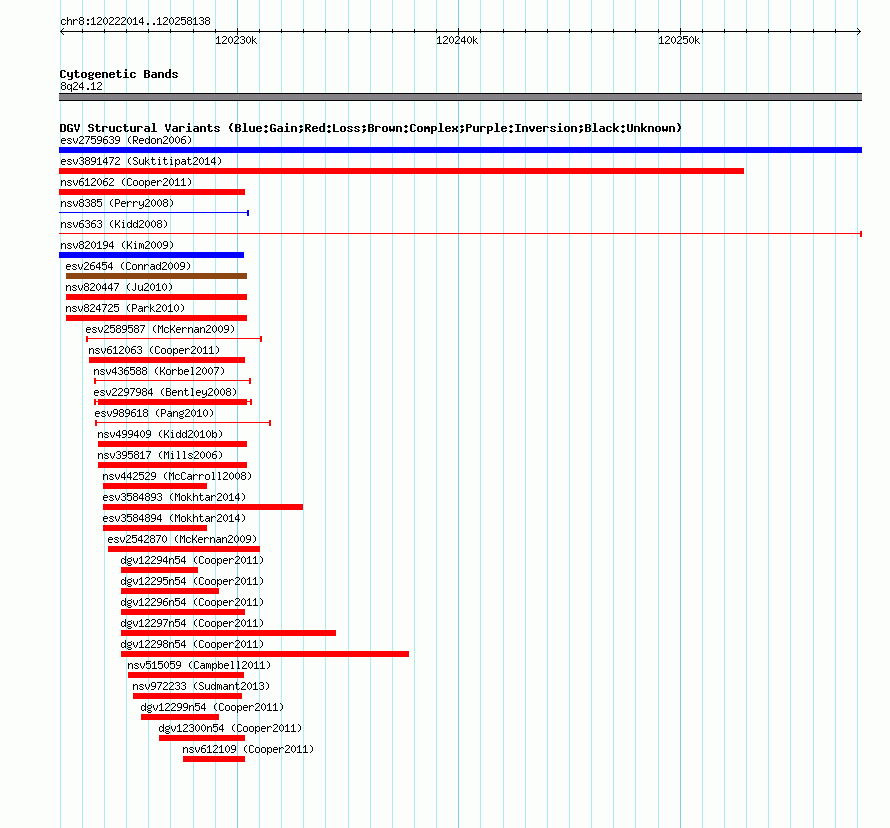Click the left arrow of the ruler
This screenshot has height=828, width=890.
coord(62,31)
